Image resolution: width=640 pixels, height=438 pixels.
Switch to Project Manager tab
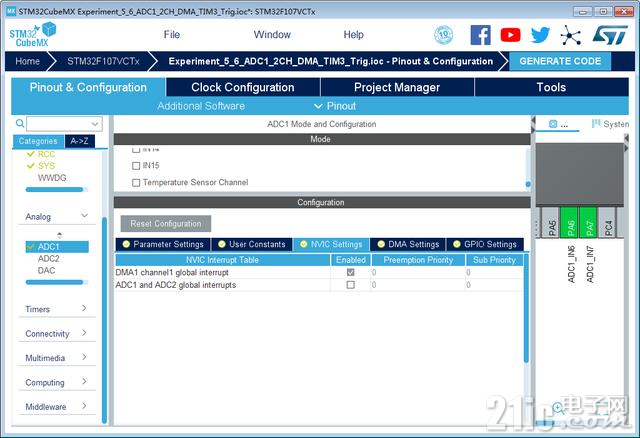397,87
